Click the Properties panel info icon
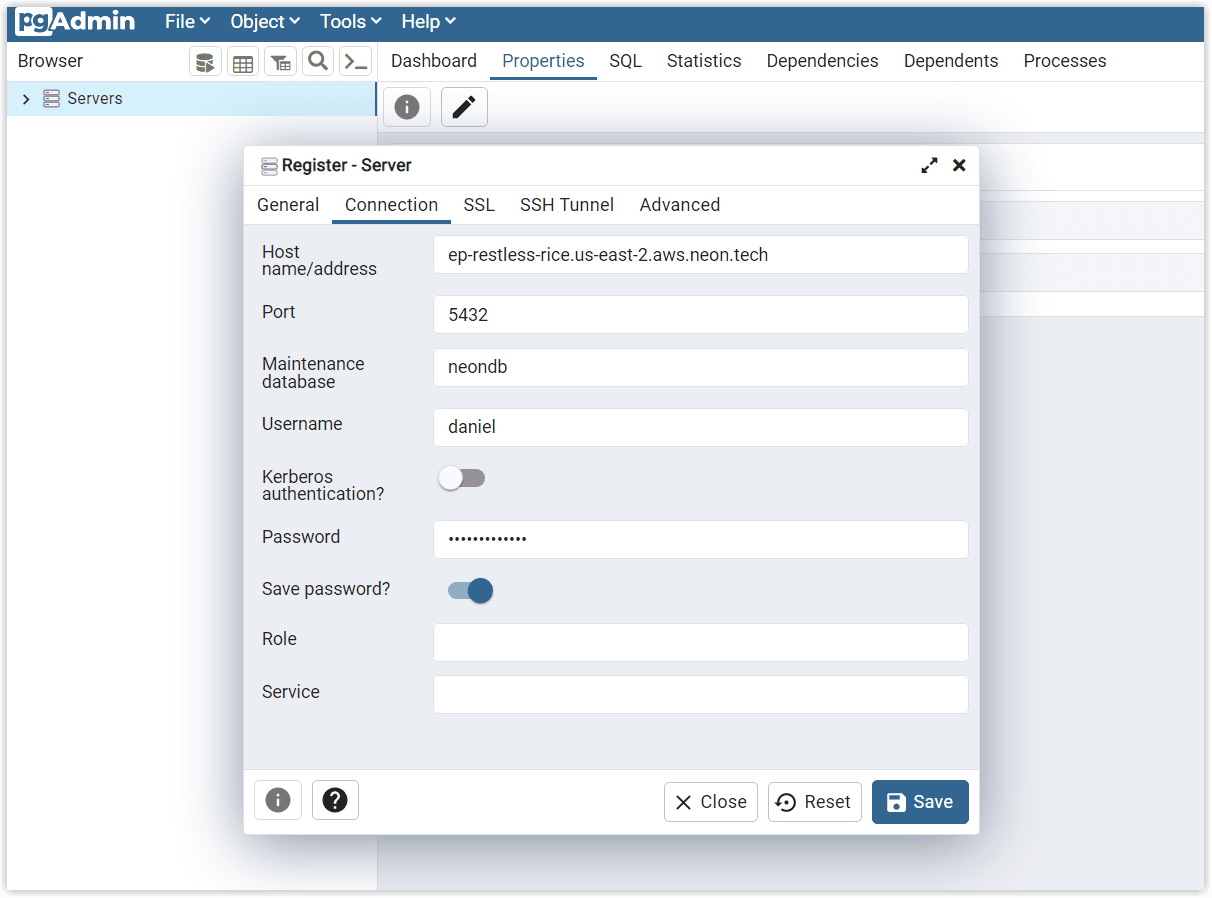This screenshot has width=1212, height=898. click(x=407, y=107)
